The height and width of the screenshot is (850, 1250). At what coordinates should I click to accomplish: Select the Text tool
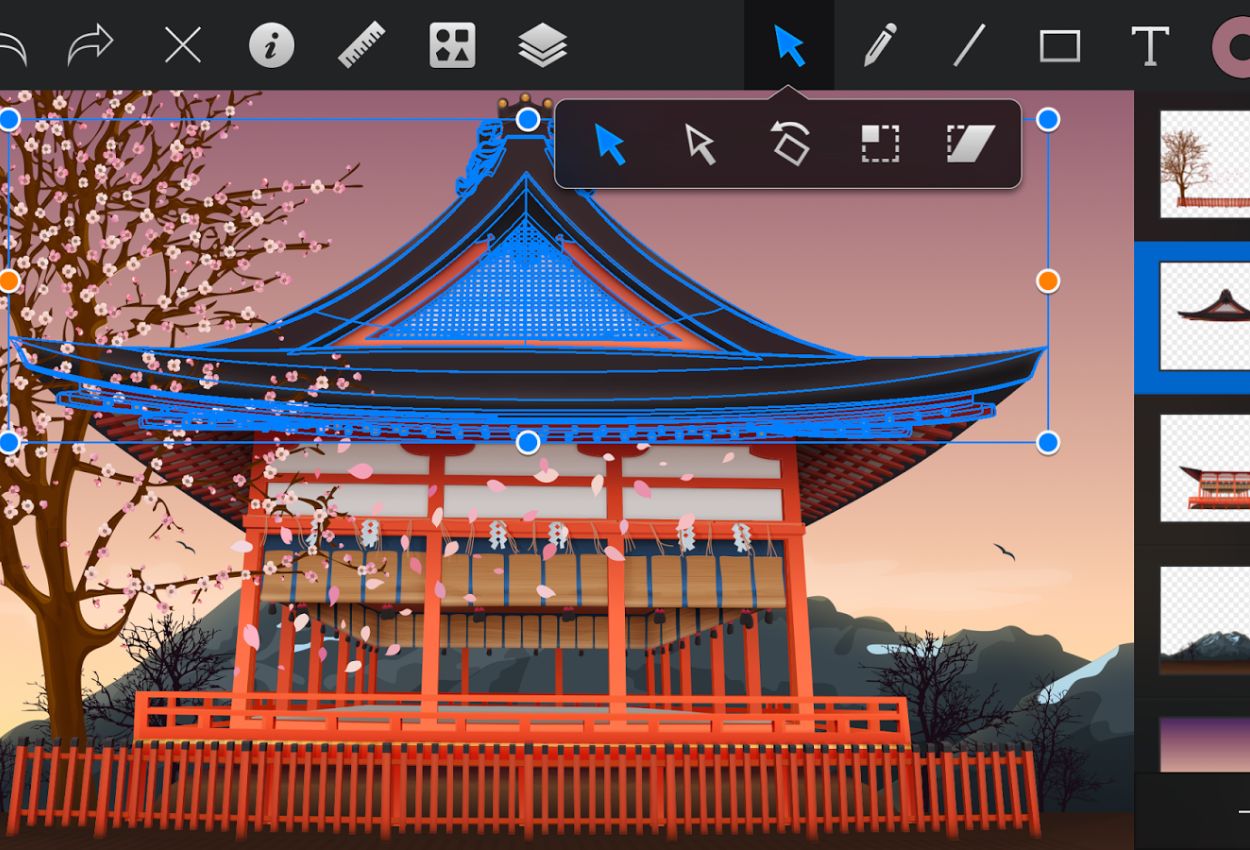1149,46
